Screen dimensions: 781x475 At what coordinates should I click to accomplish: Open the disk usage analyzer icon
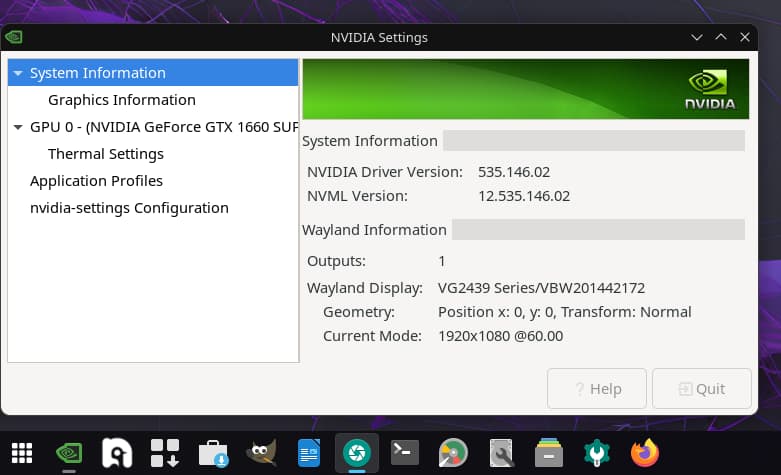453,453
